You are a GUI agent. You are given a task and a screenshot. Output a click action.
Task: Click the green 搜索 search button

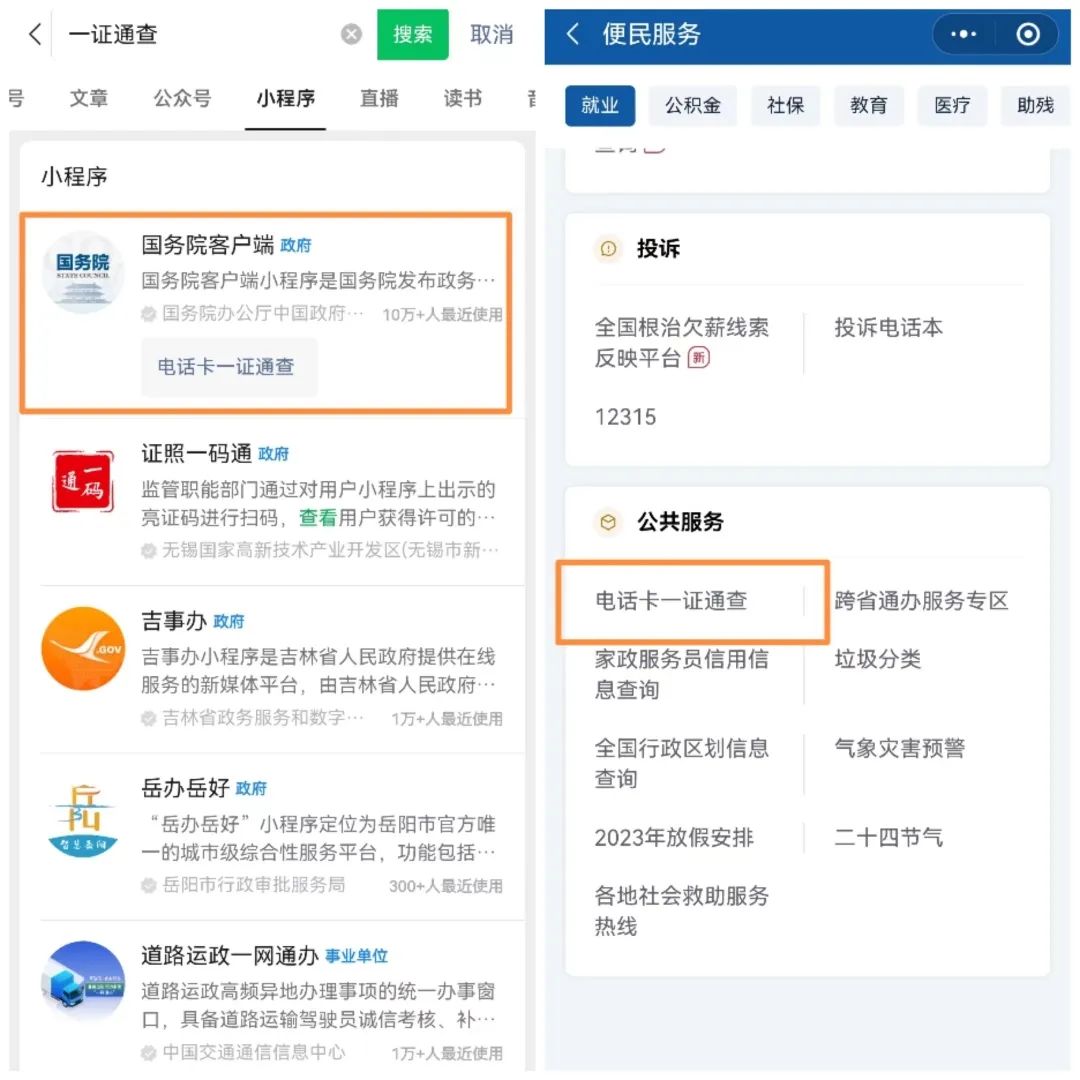point(412,34)
